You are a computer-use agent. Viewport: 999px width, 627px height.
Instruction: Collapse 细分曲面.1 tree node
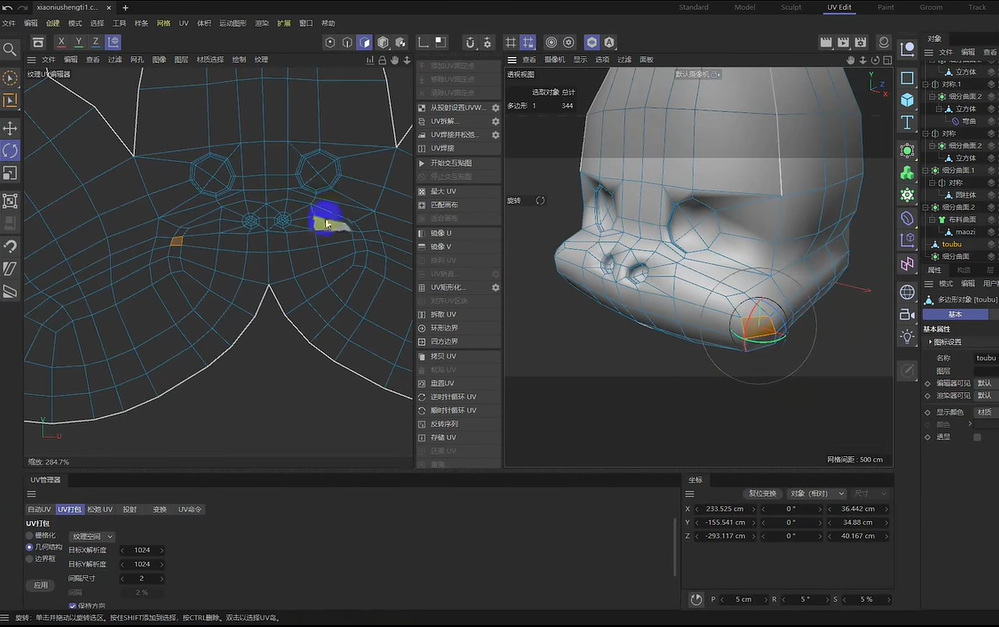tap(926, 170)
